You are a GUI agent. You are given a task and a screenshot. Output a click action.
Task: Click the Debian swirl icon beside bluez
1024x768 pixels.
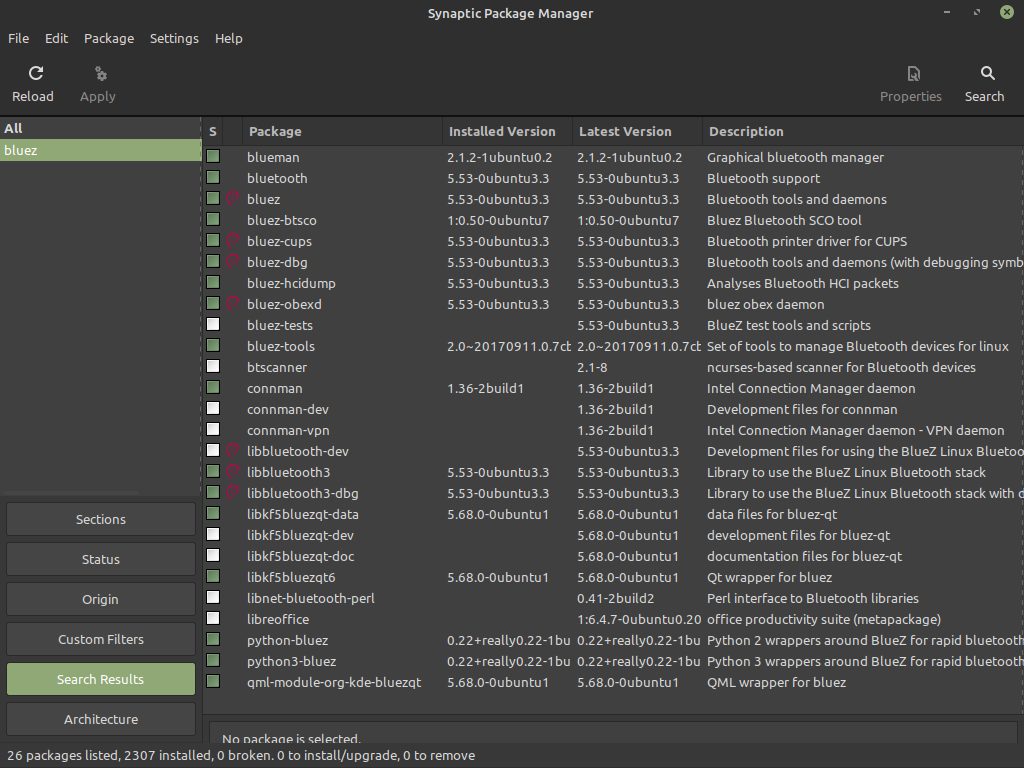click(233, 199)
